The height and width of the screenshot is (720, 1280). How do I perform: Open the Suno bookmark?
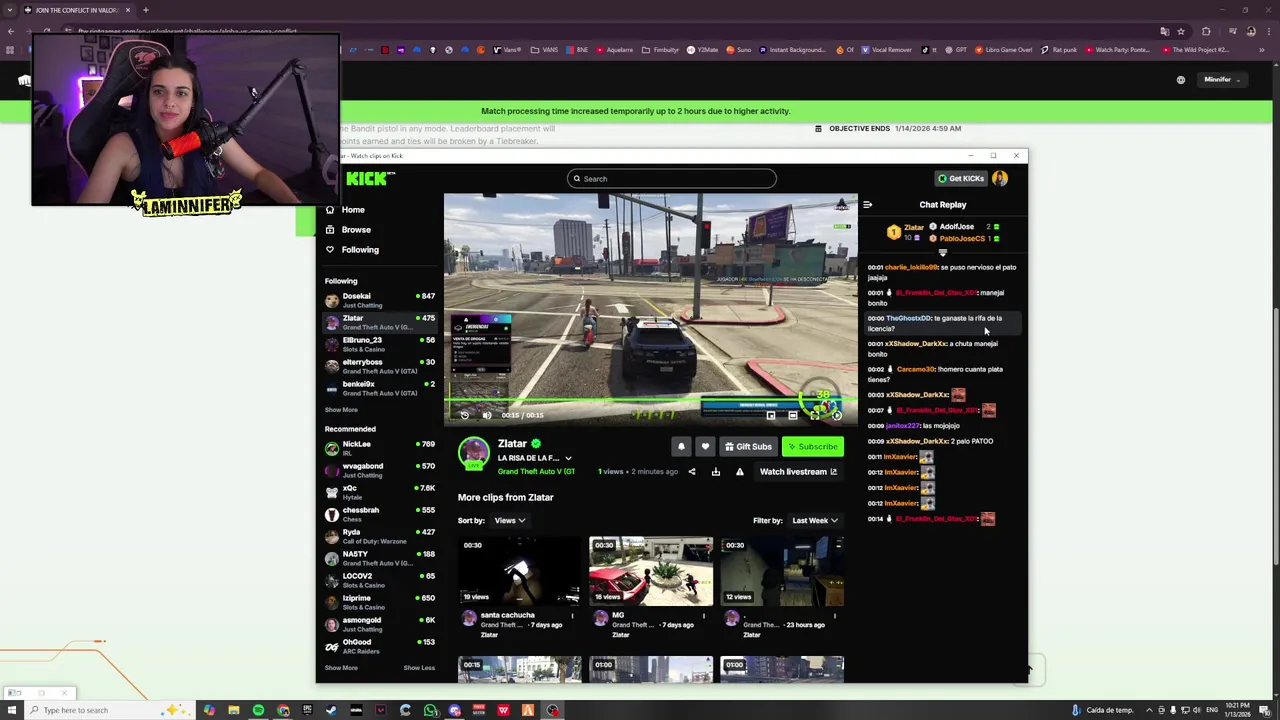click(x=739, y=50)
